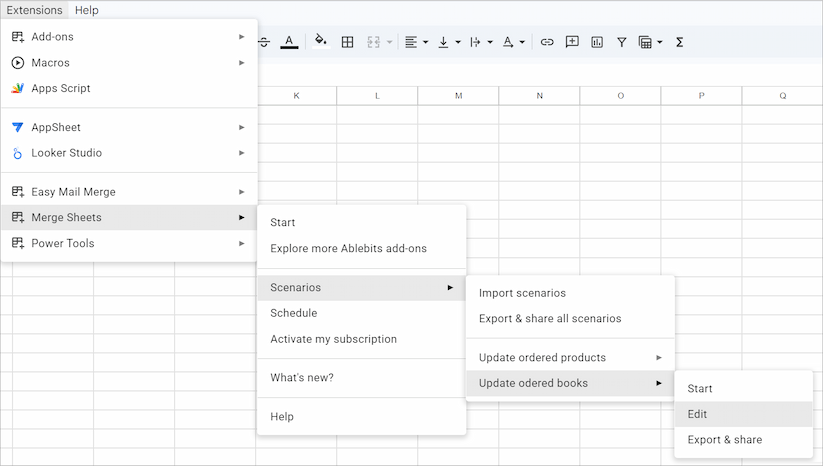The height and width of the screenshot is (466, 823).
Task: Click What's new? menu item
Action: (362, 378)
